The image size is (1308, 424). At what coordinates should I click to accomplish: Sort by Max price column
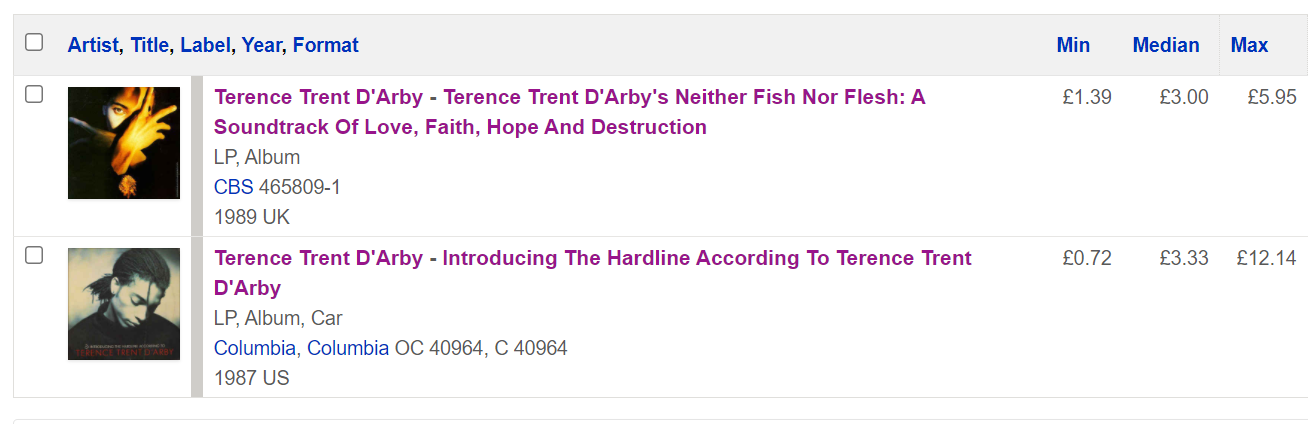pyautogui.click(x=1249, y=45)
